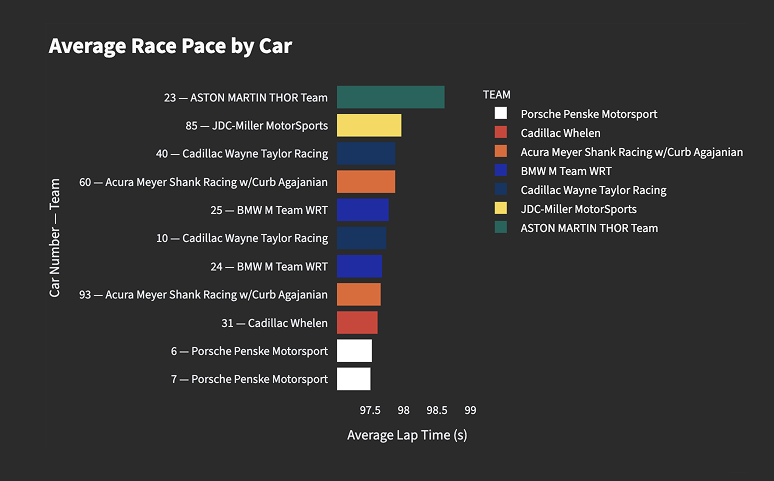Click the Average Race Pace by Car title
This screenshot has height=481, width=774.
(x=170, y=46)
